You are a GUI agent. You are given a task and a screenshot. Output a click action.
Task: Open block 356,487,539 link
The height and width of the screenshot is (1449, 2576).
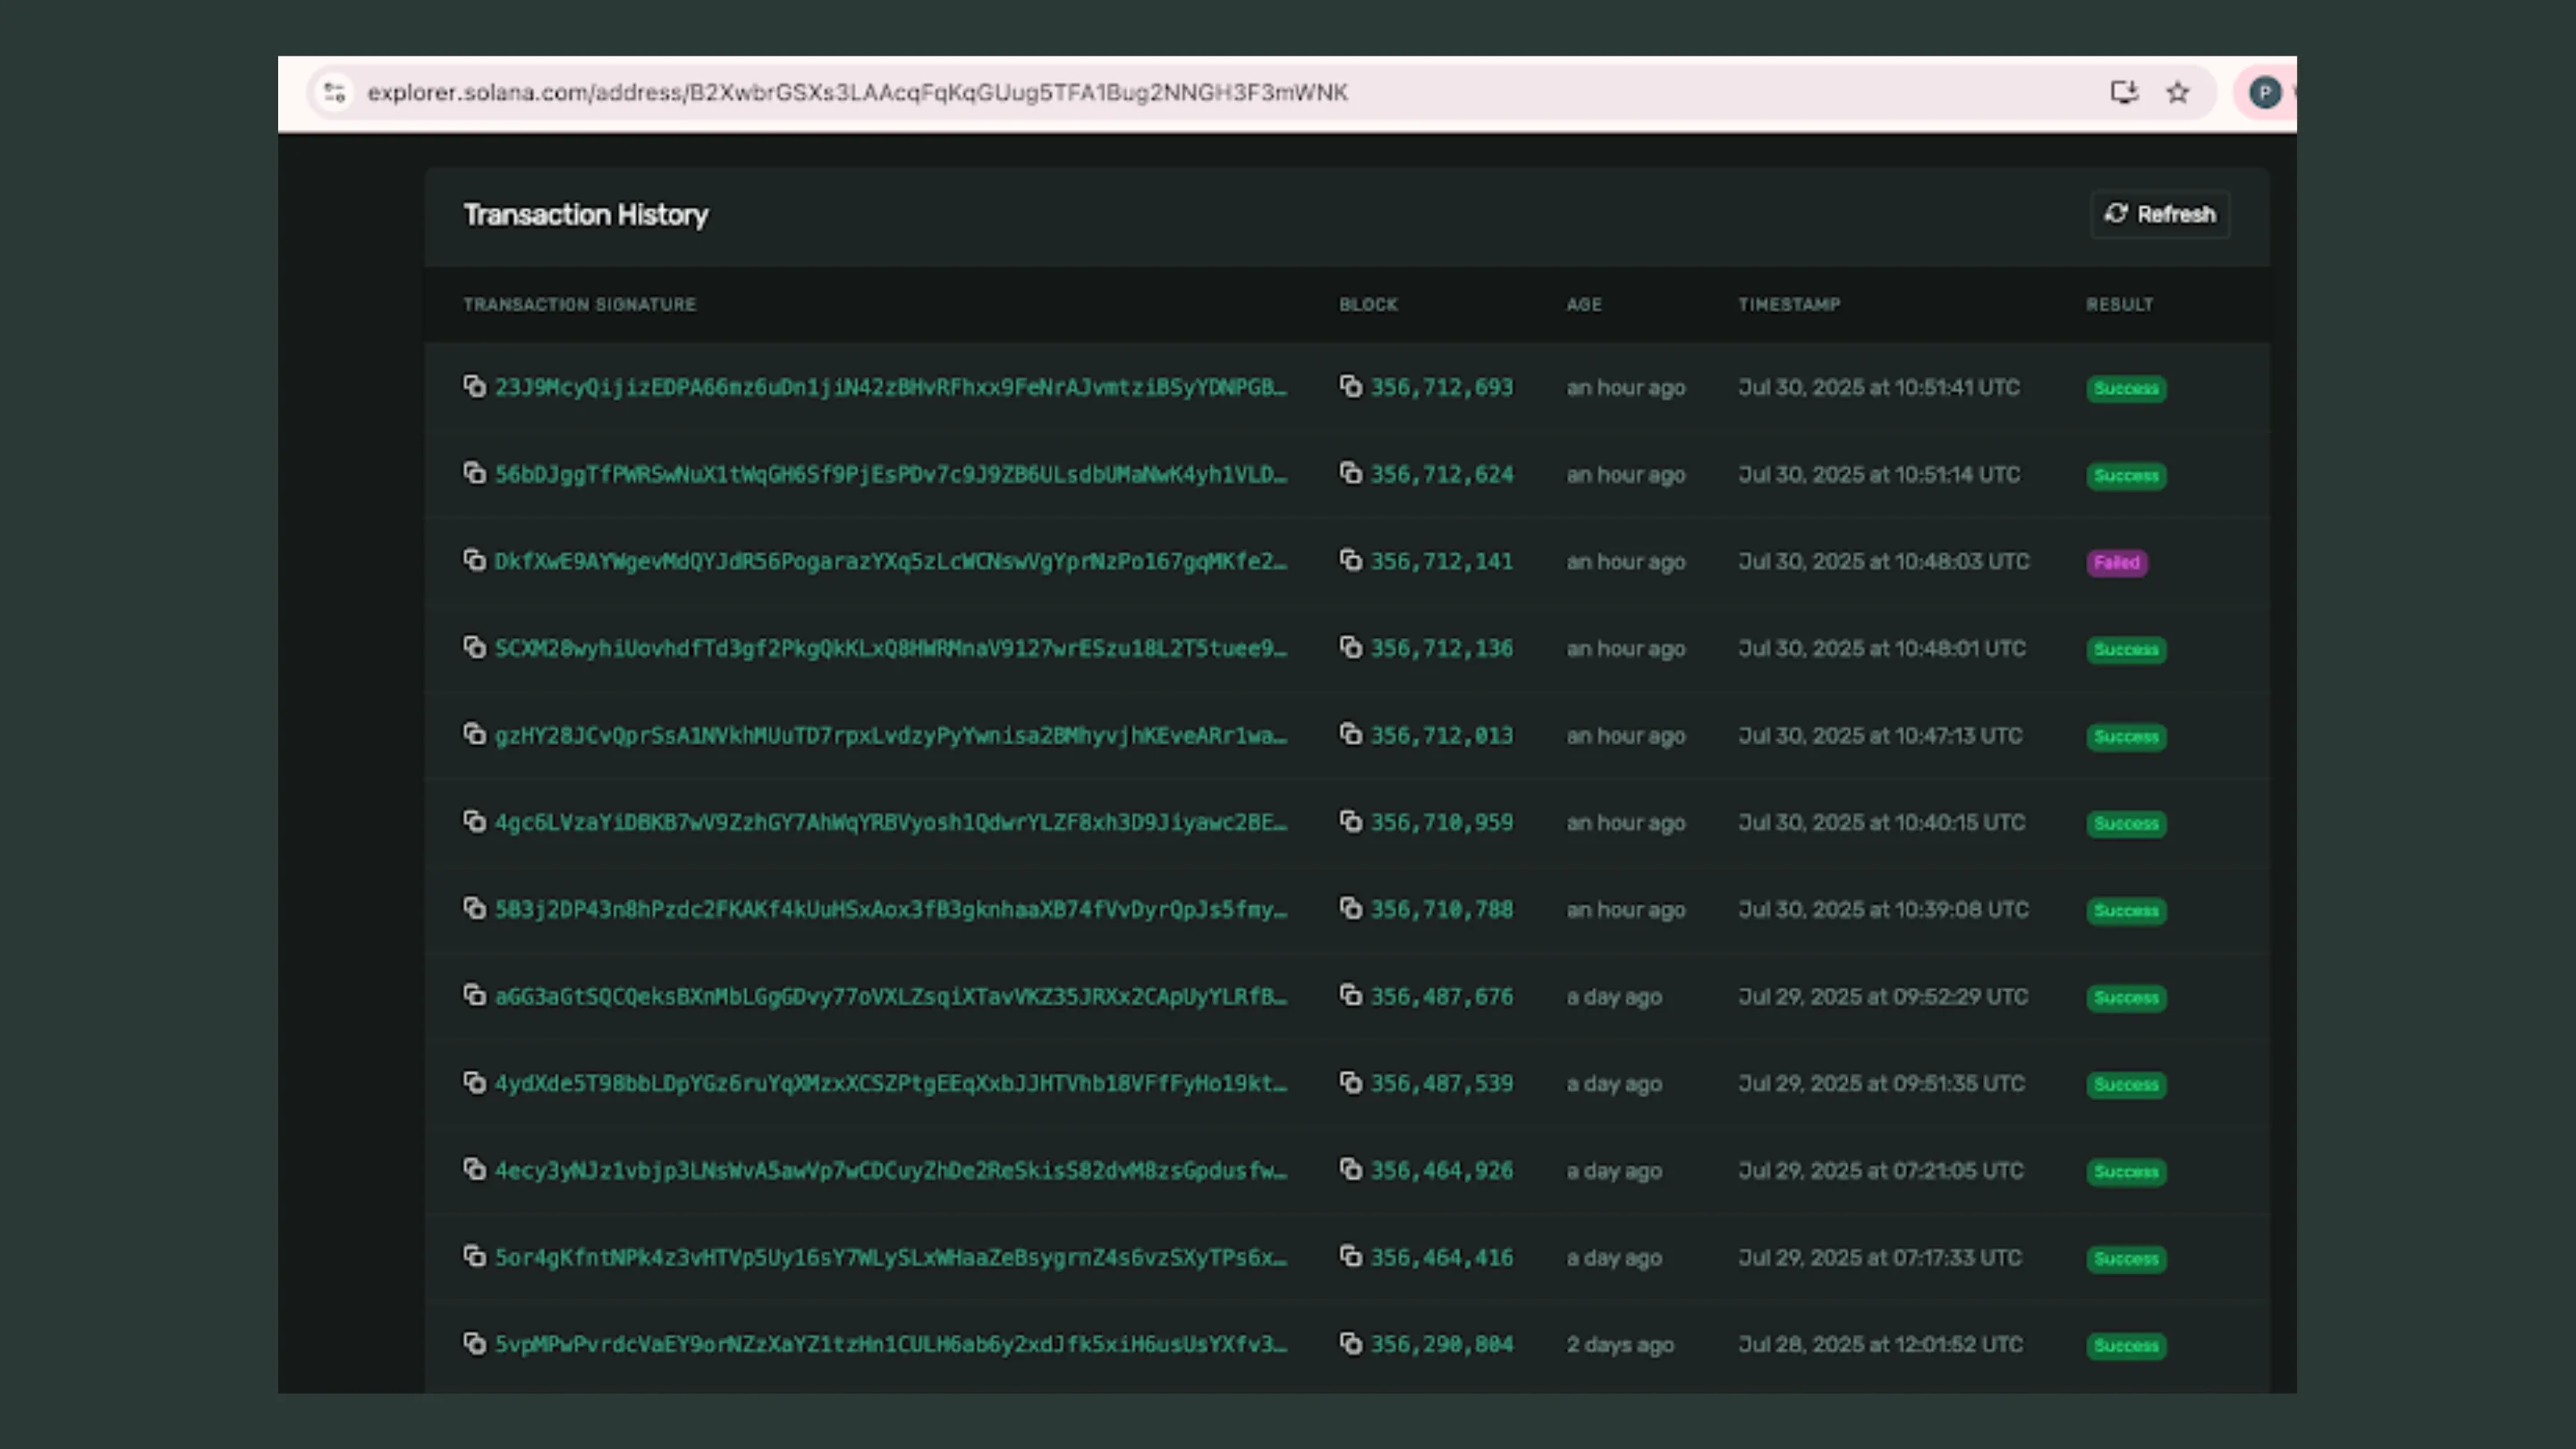1442,1083
